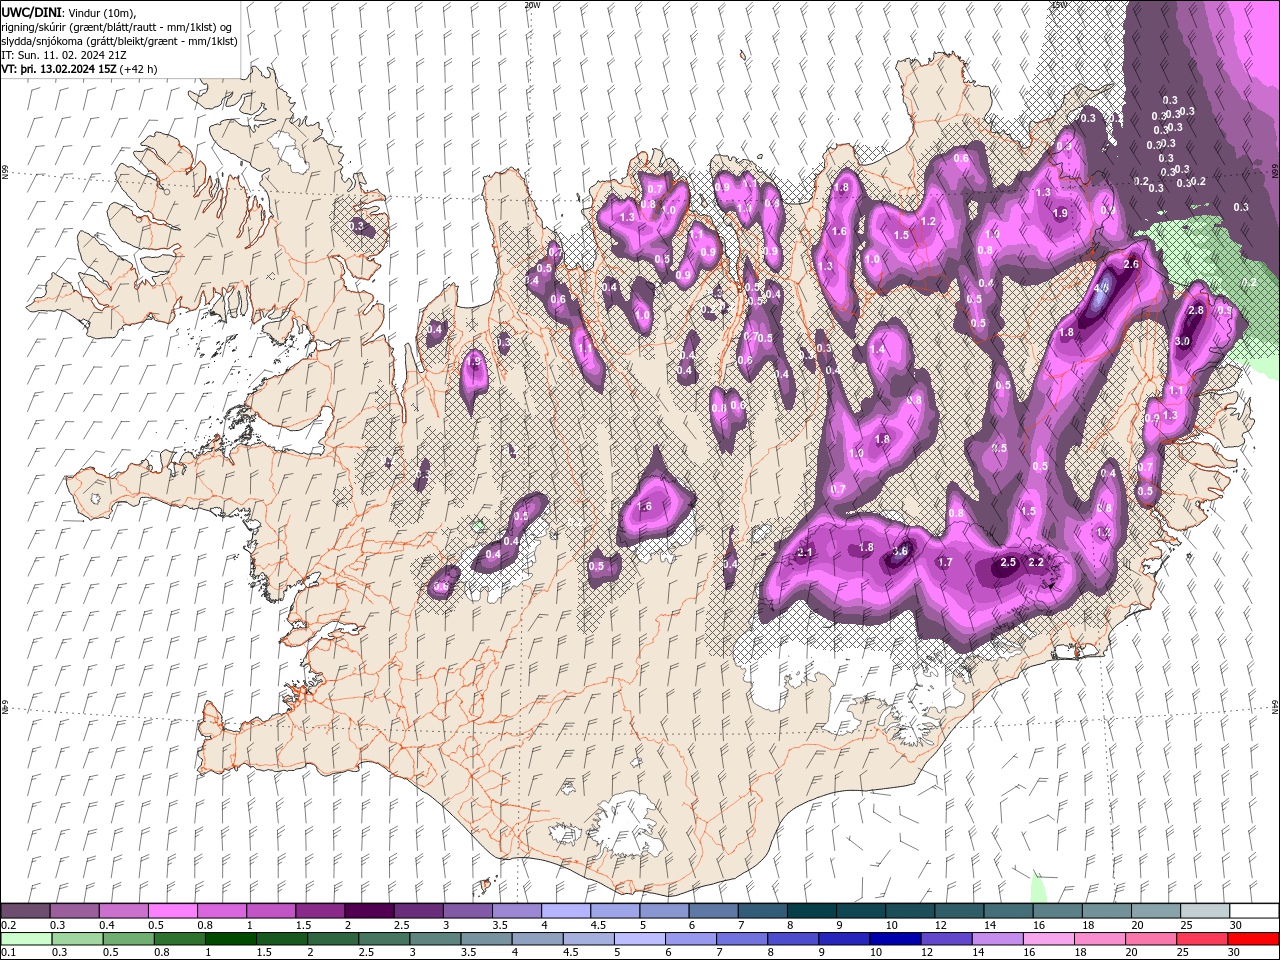Screen dimensions: 1280x960
Task: Click the 2.8 snowfall value on the map
Action: pyautogui.click(x=1195, y=311)
